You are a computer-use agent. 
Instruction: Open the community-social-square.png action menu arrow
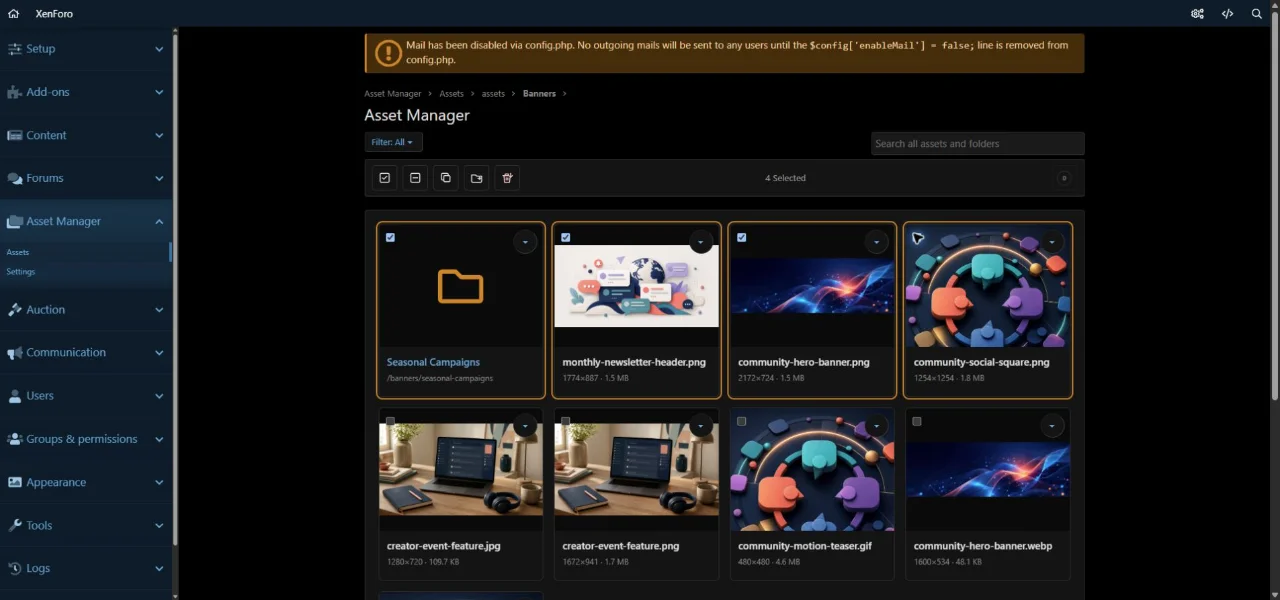pyautogui.click(x=1052, y=242)
